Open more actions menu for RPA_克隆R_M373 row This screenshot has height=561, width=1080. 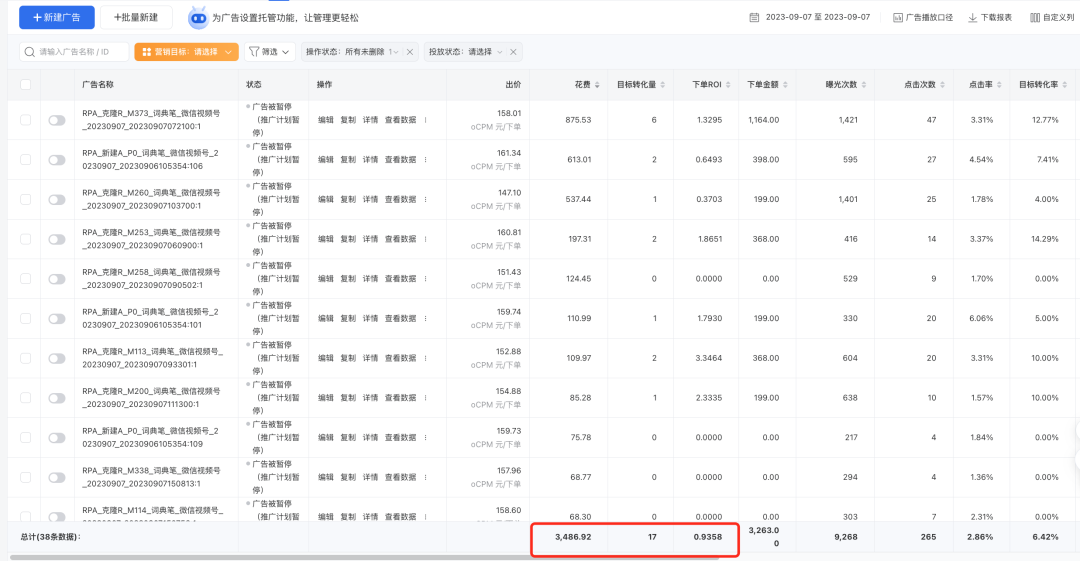[425, 120]
